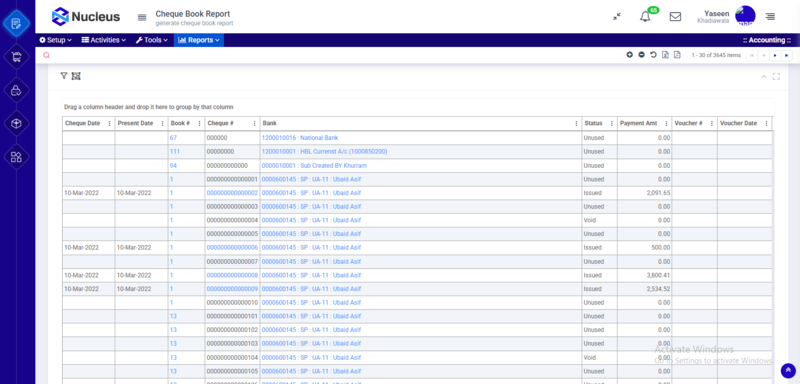The image size is (800, 384).
Task: Open Bank column options menu
Action: pos(577,123)
